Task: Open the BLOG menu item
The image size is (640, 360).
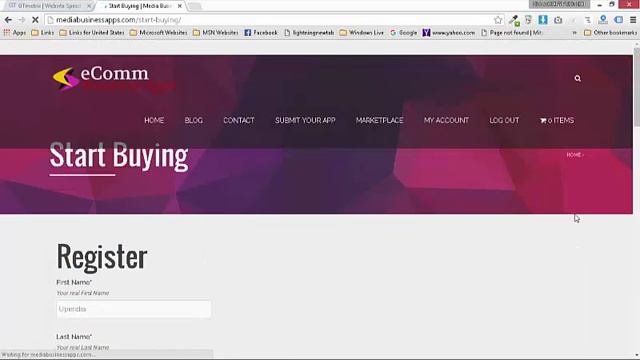Action: pos(193,120)
